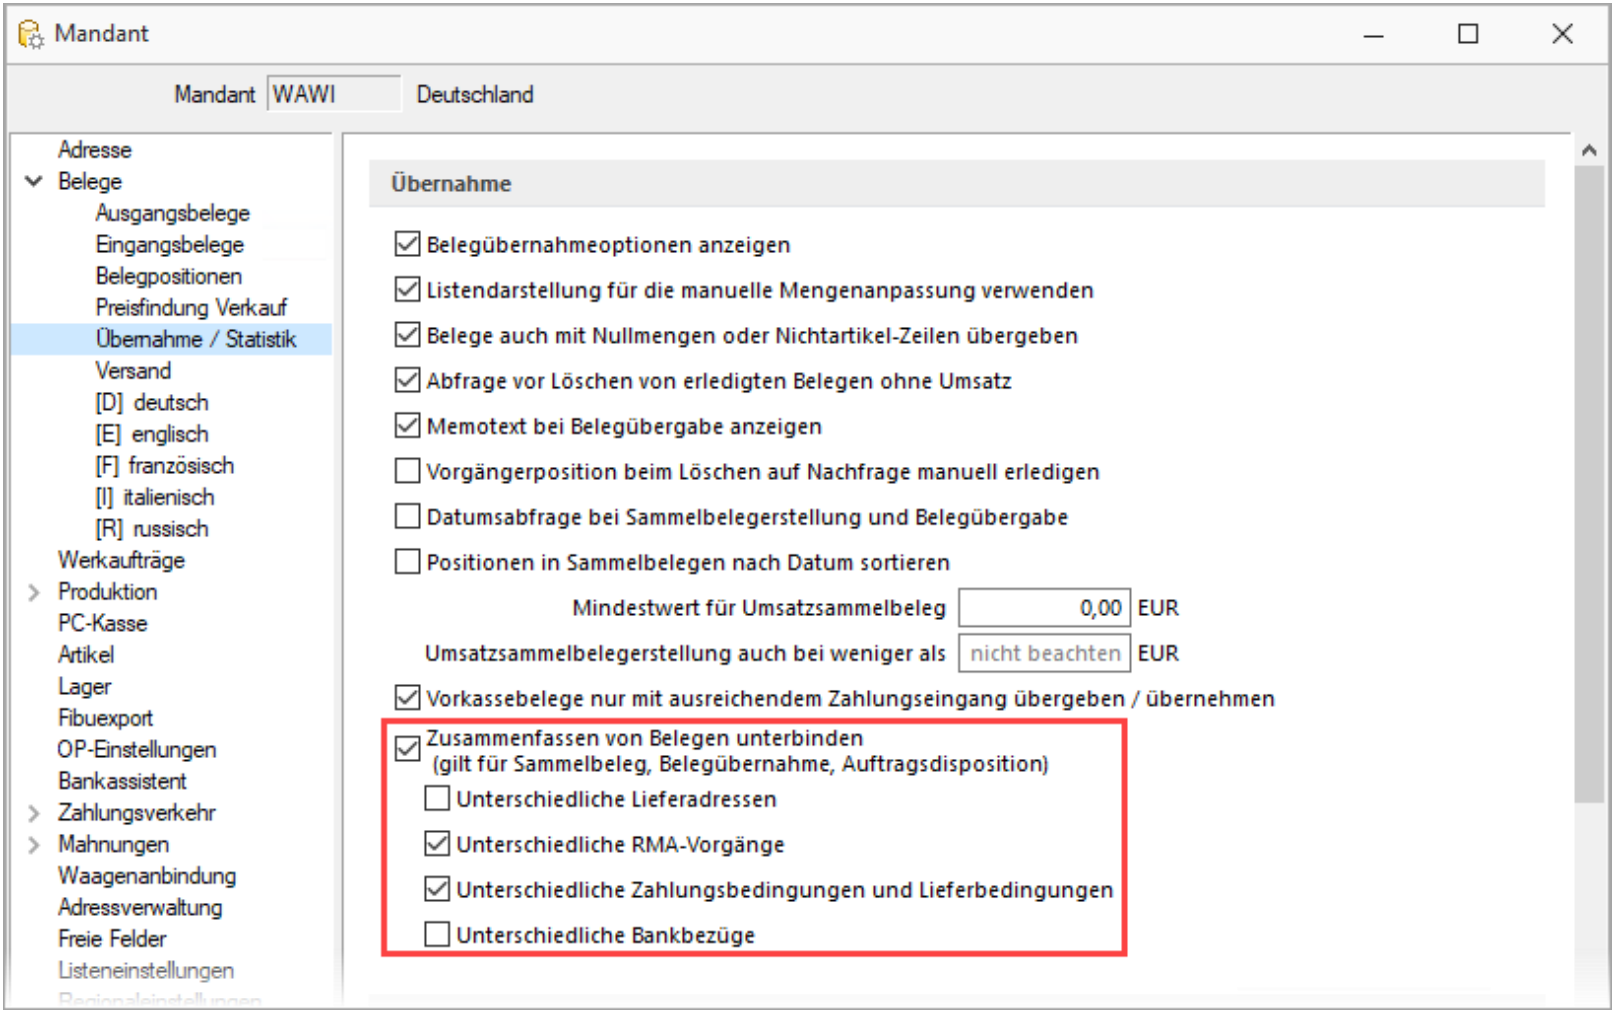Select Adressverwaltung tree entry
This screenshot has width=1614, height=1012.
pyautogui.click(x=140, y=907)
